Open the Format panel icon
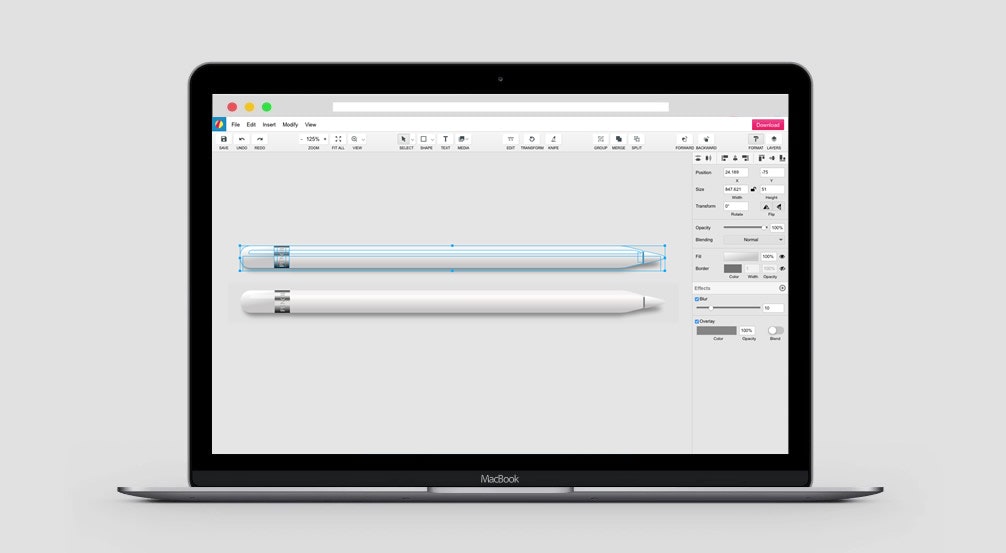The image size is (1006, 553). (x=756, y=139)
